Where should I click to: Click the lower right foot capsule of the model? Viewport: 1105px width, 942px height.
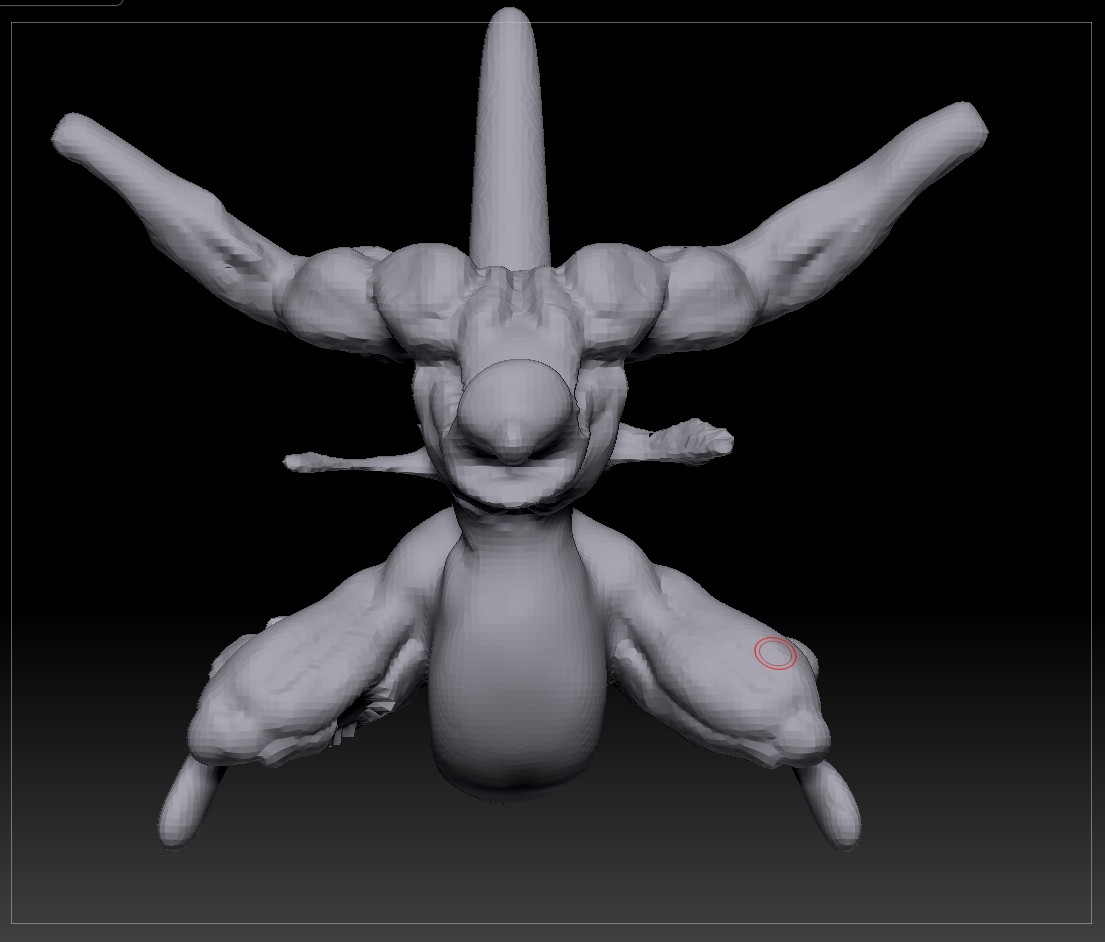tap(832, 805)
